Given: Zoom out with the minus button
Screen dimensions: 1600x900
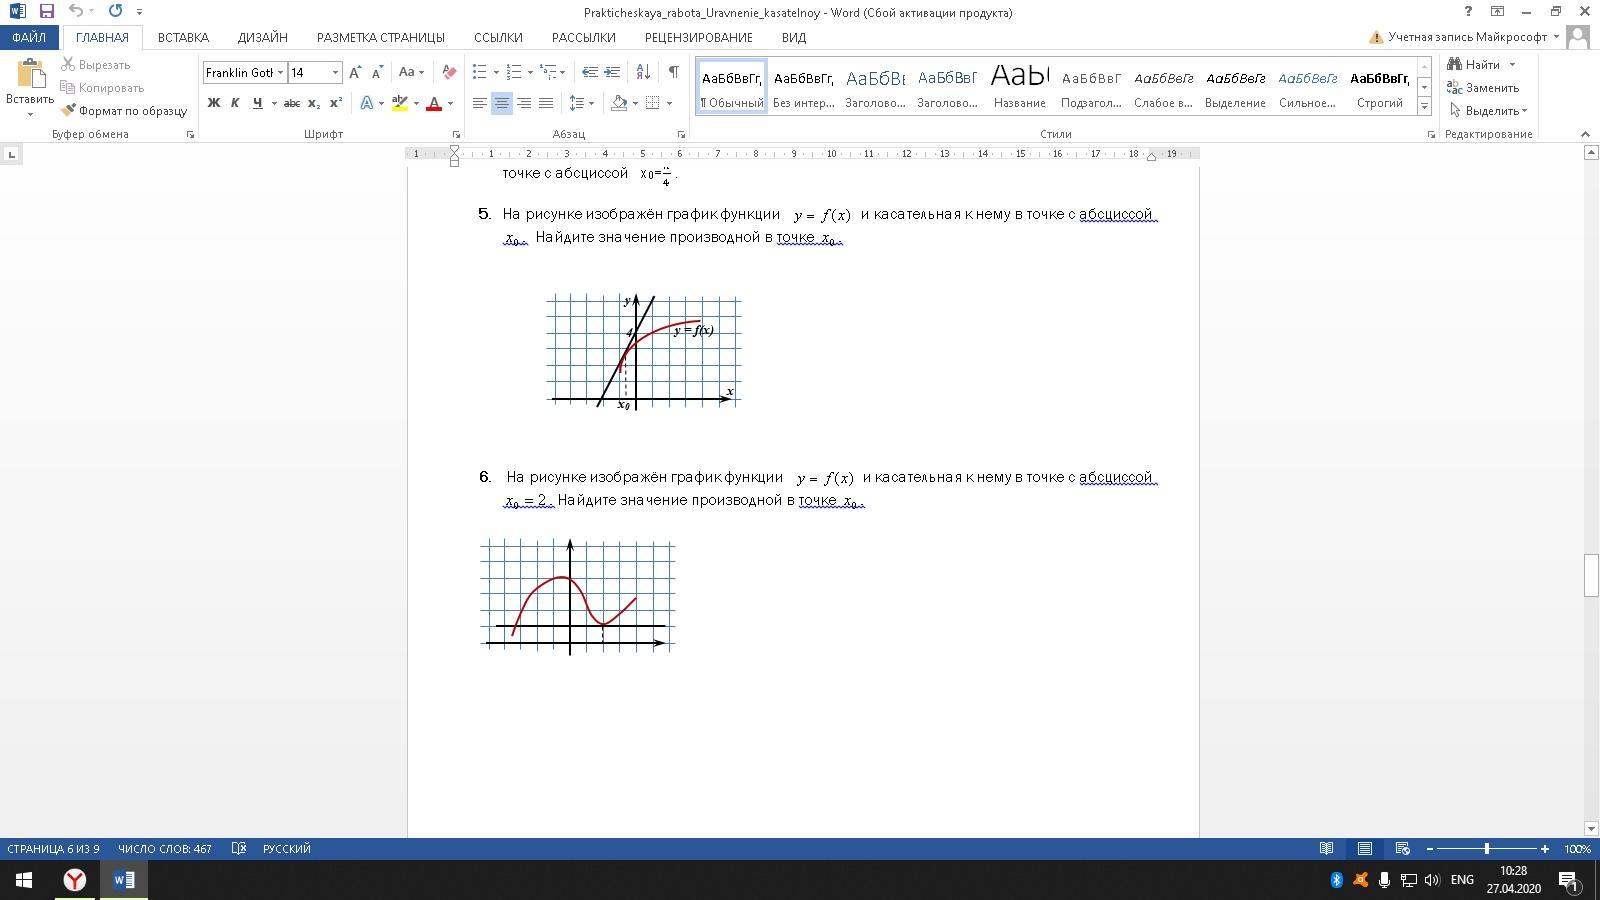Looking at the screenshot, I should 1430,849.
